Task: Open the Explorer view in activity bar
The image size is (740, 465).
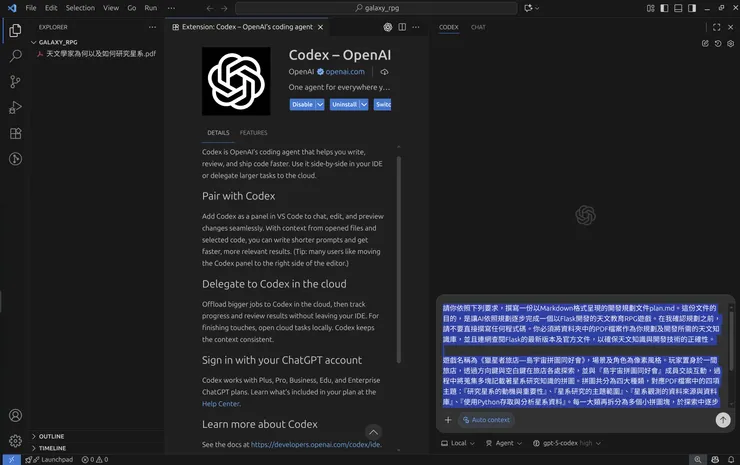Action: click(15, 31)
